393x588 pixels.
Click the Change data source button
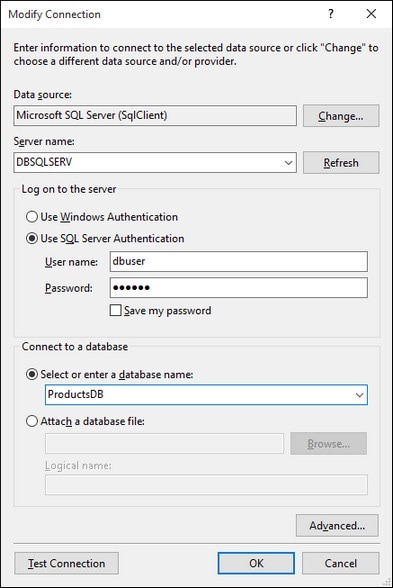click(x=341, y=116)
